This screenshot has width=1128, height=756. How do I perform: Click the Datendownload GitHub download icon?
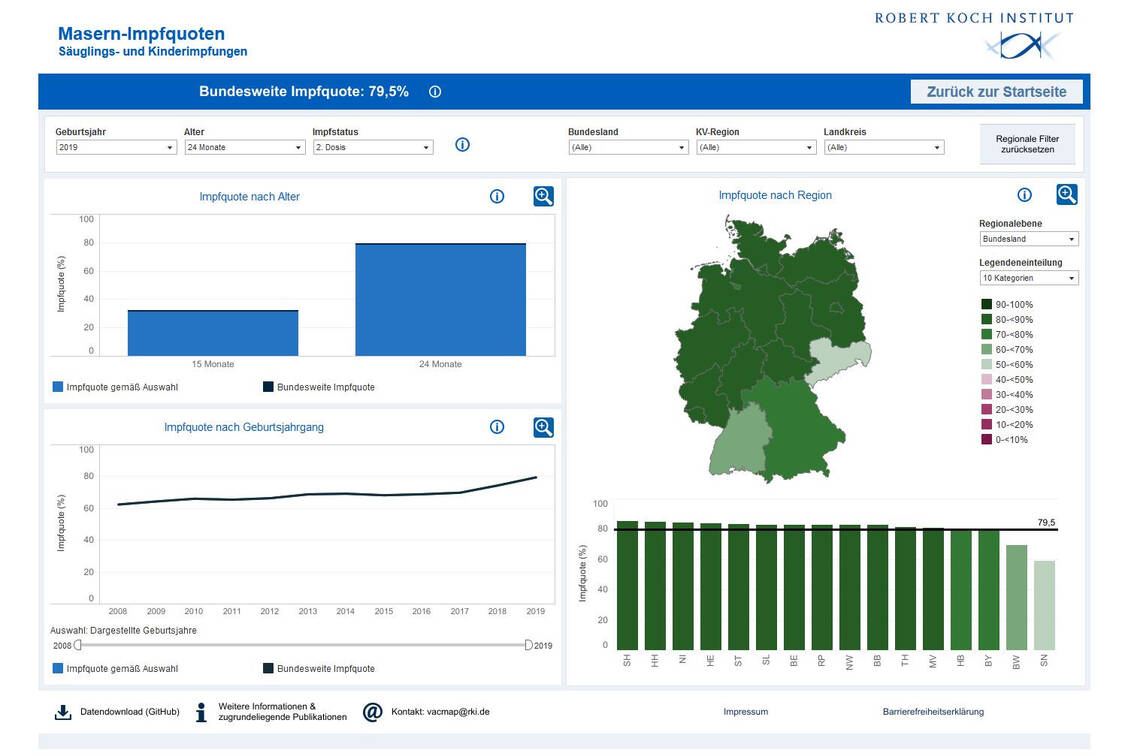tap(63, 712)
